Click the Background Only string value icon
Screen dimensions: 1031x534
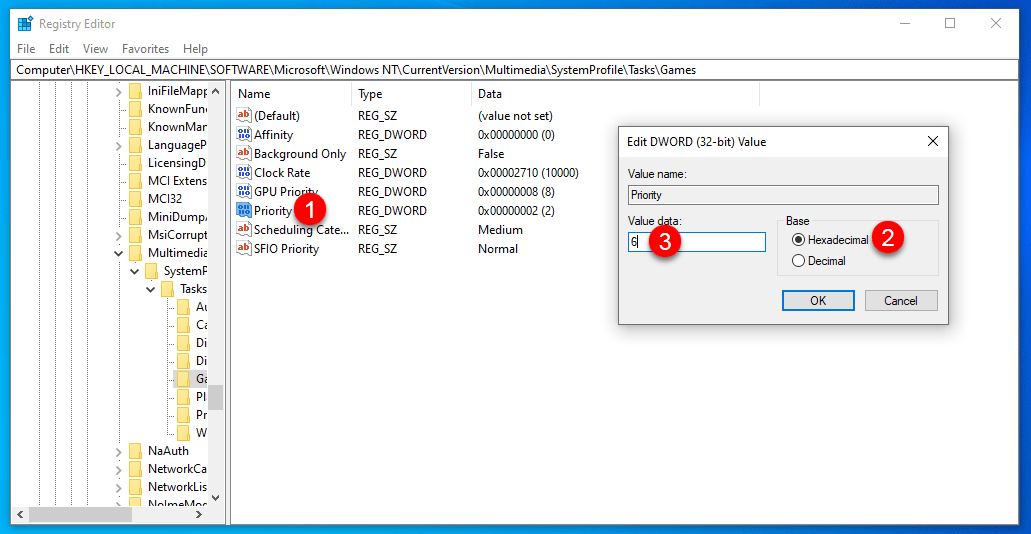(x=244, y=154)
